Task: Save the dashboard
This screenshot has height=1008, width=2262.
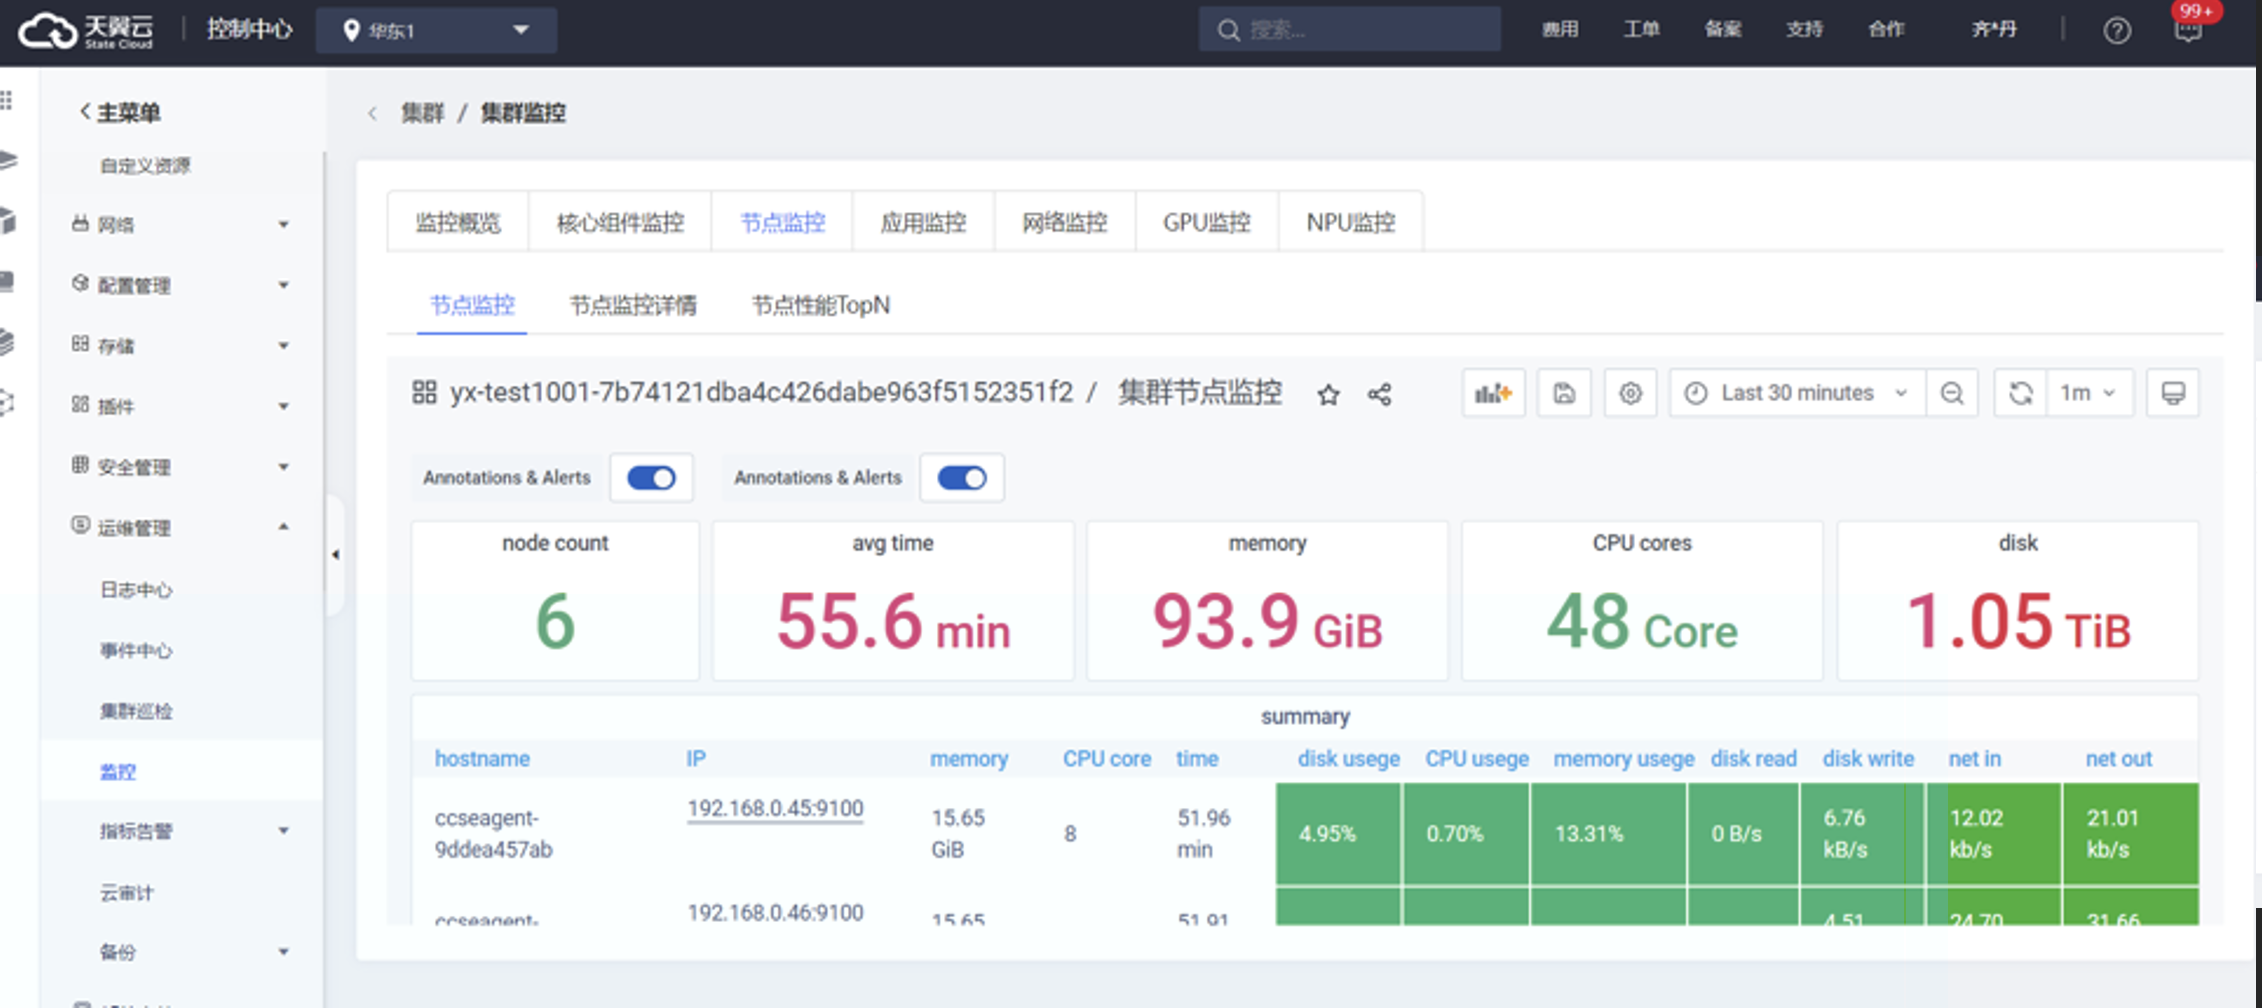Action: (1564, 393)
